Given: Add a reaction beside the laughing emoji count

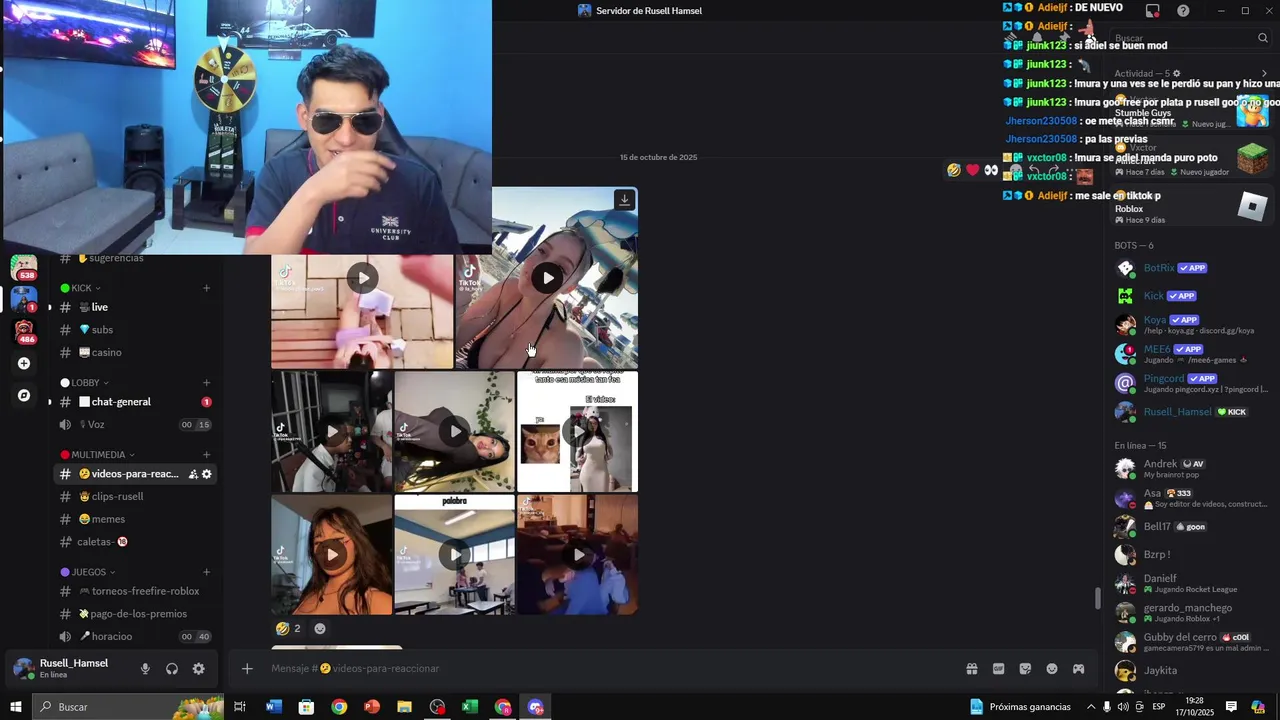Looking at the screenshot, I should point(320,629).
